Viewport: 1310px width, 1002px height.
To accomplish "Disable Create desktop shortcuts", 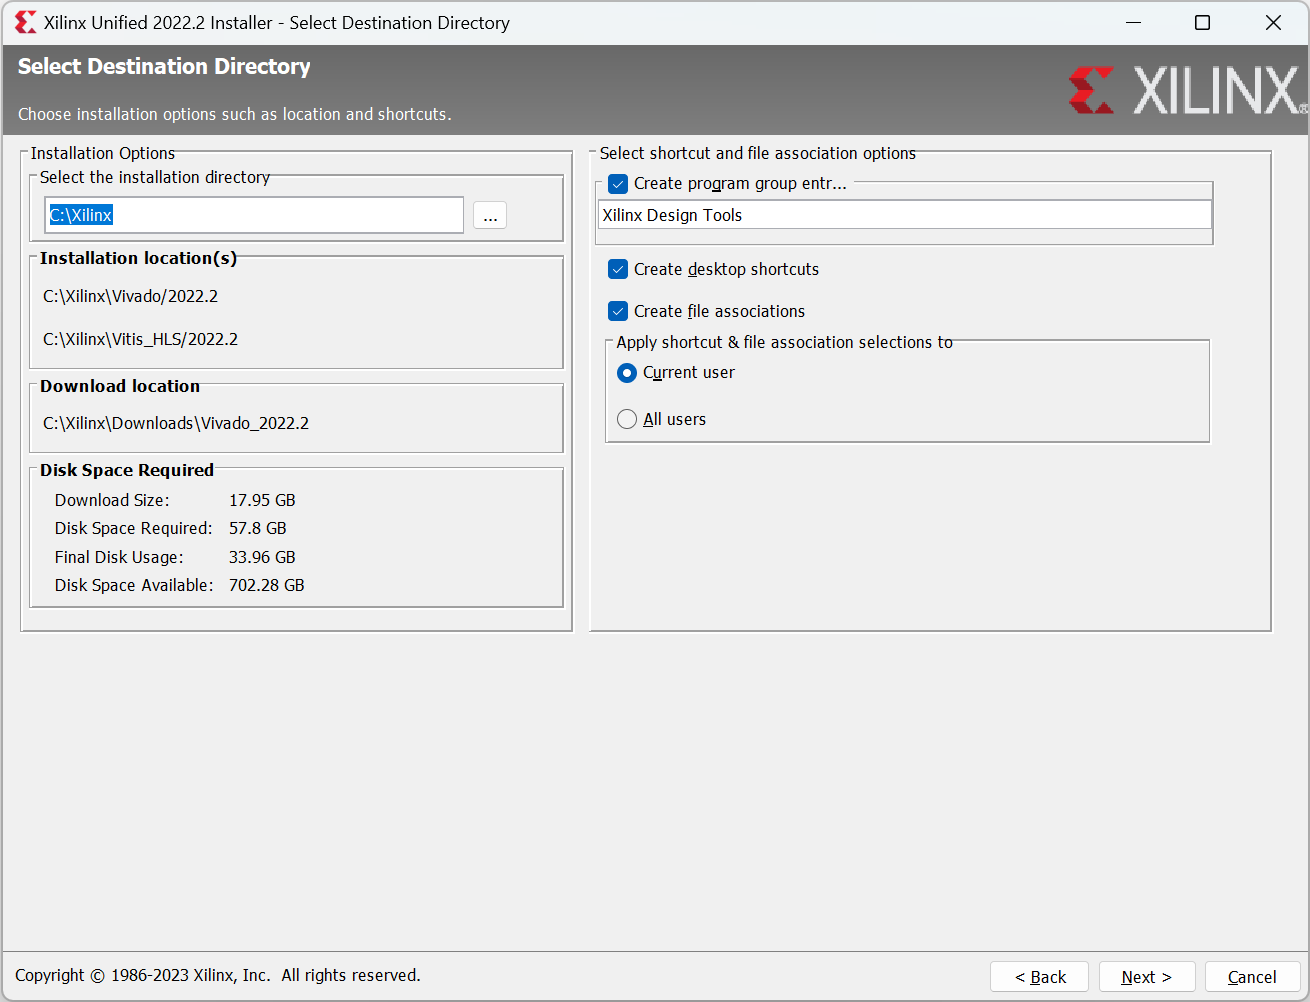I will pyautogui.click(x=617, y=268).
